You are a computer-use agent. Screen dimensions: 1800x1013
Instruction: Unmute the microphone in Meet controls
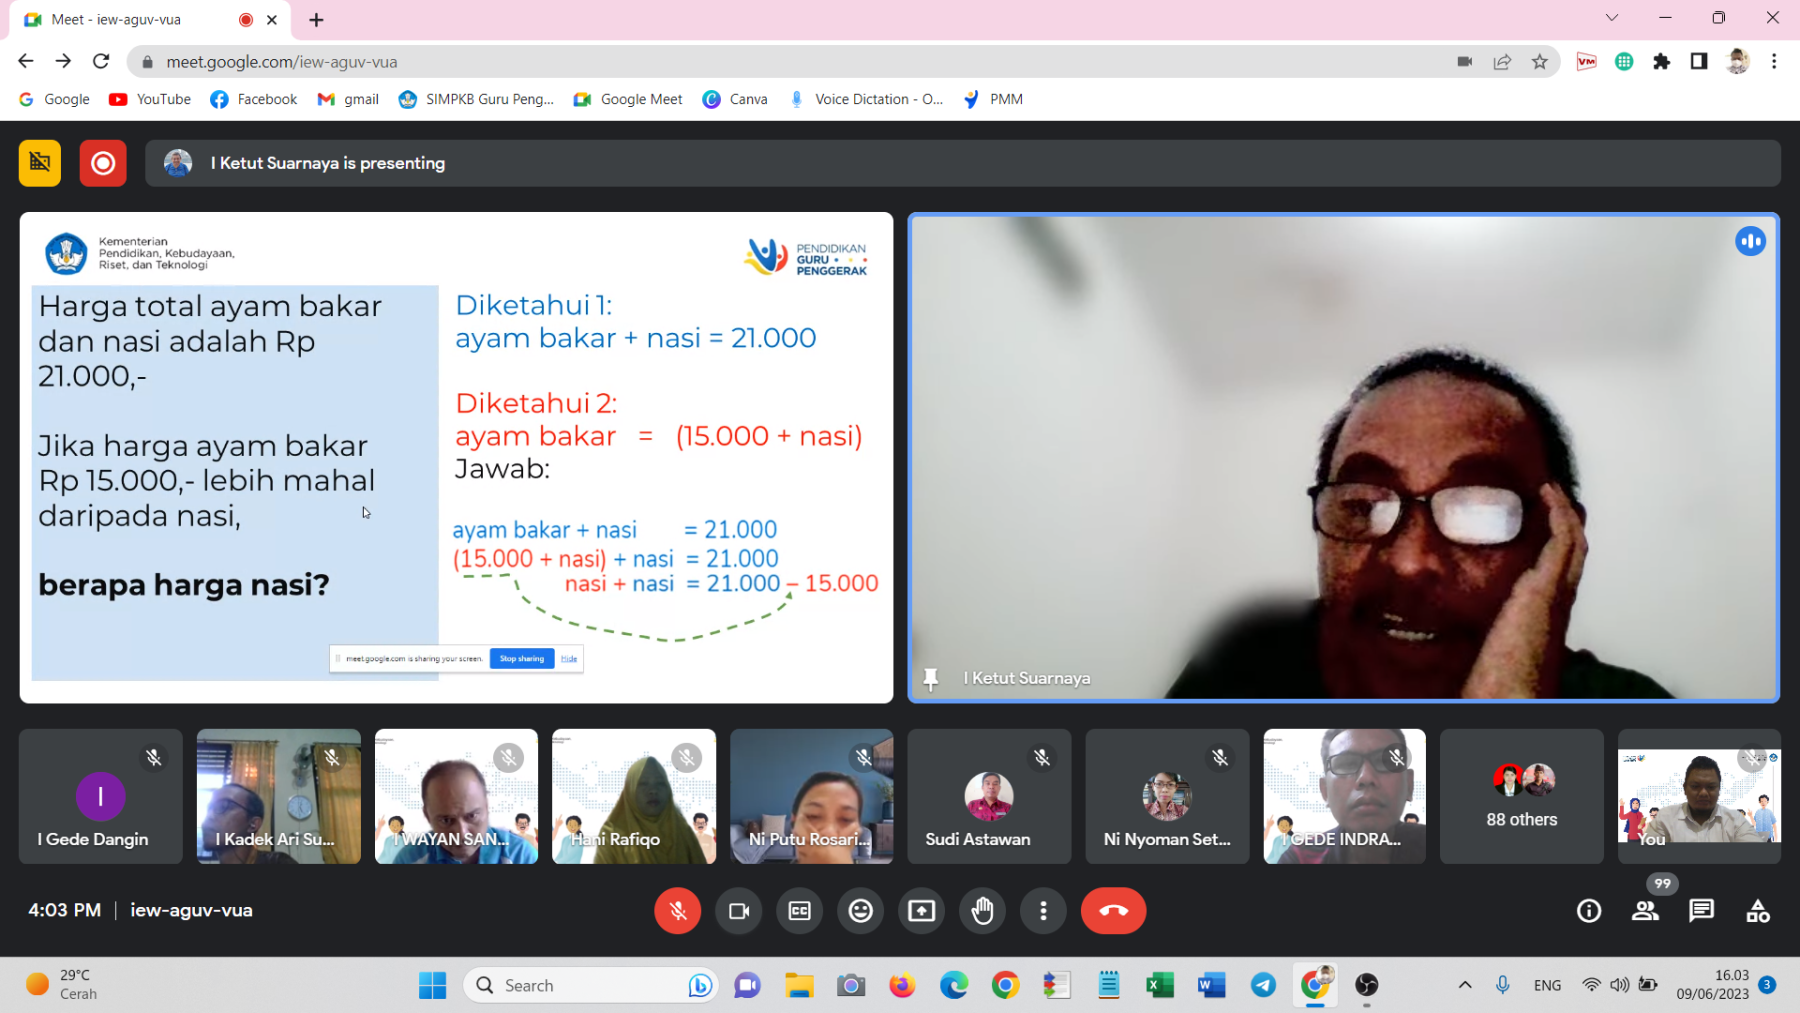tap(677, 911)
